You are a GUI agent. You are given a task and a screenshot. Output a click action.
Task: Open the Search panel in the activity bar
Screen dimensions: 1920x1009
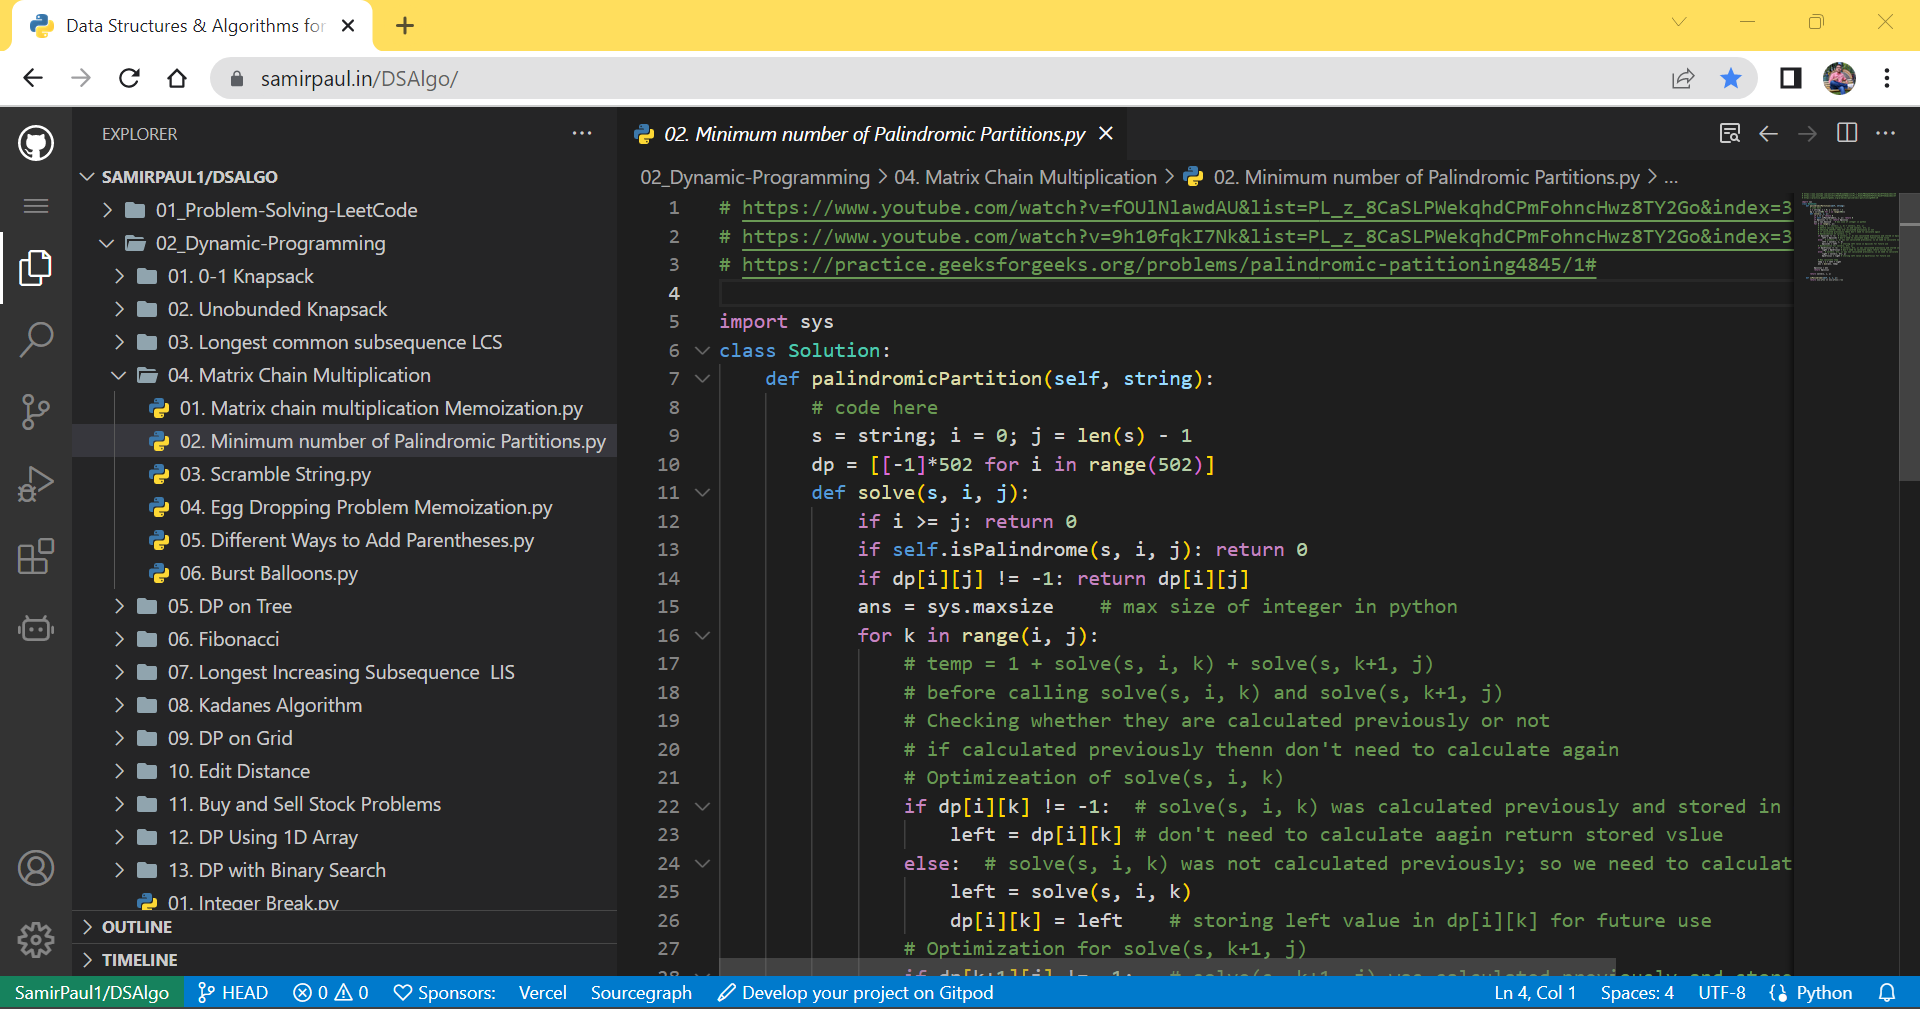click(x=36, y=339)
